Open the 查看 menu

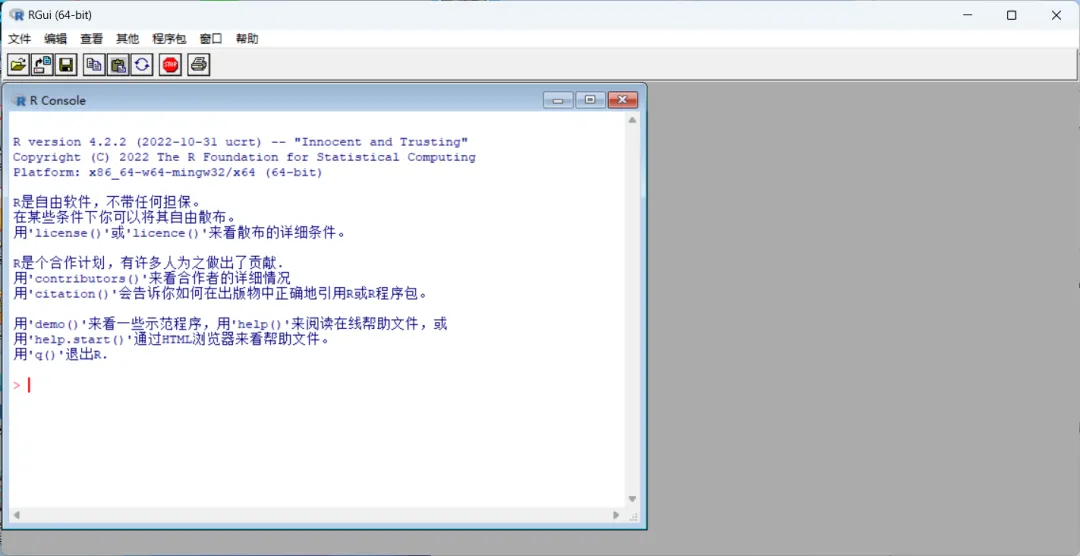click(x=92, y=39)
